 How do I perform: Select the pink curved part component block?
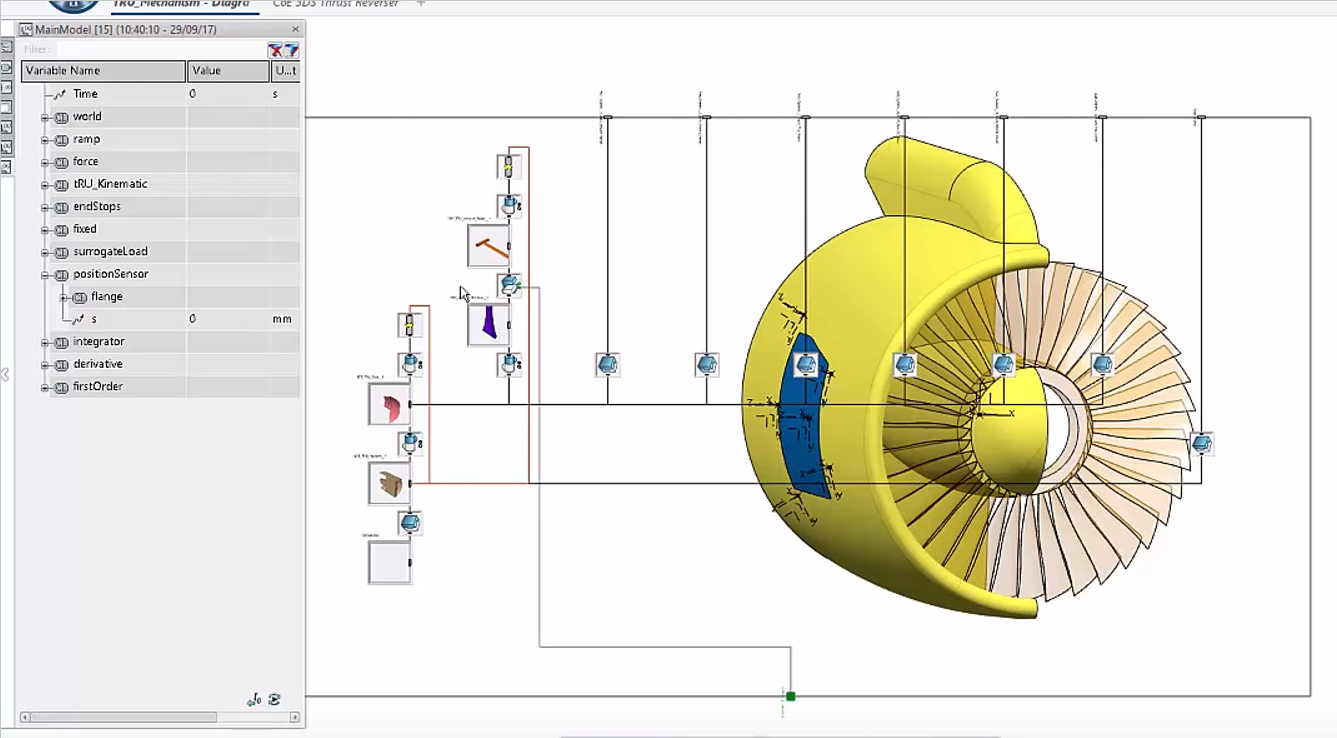point(389,404)
